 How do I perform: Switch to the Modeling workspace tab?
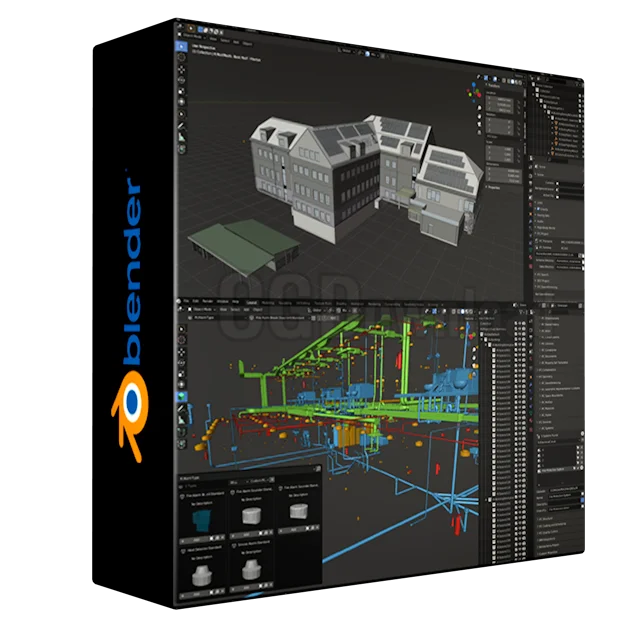coord(268,303)
